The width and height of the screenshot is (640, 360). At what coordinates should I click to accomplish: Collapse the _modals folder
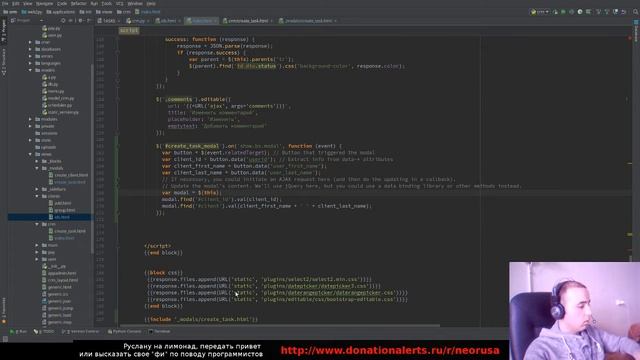point(37,168)
